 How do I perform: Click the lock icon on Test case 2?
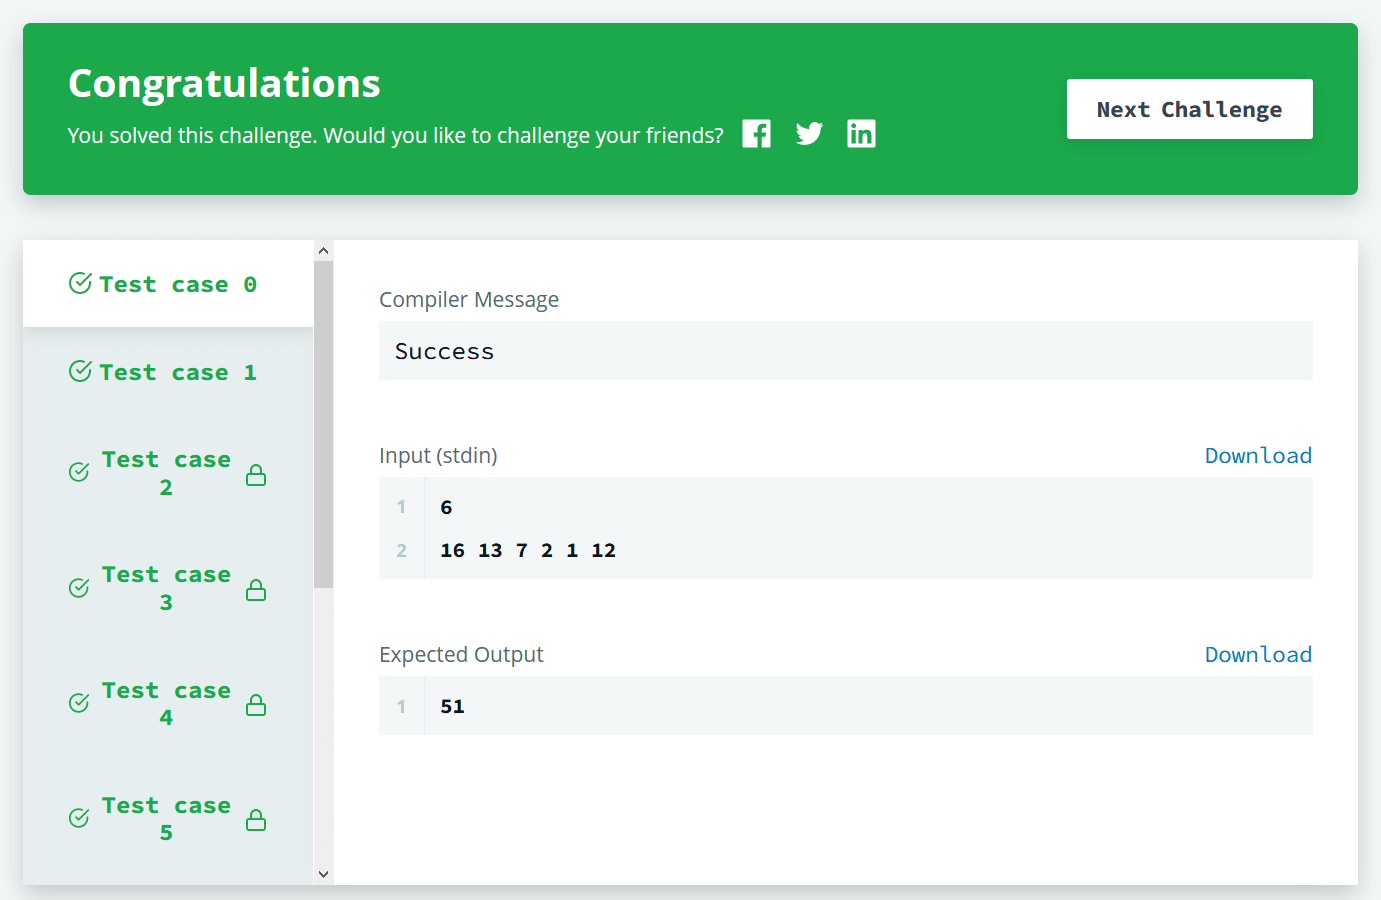coord(256,475)
